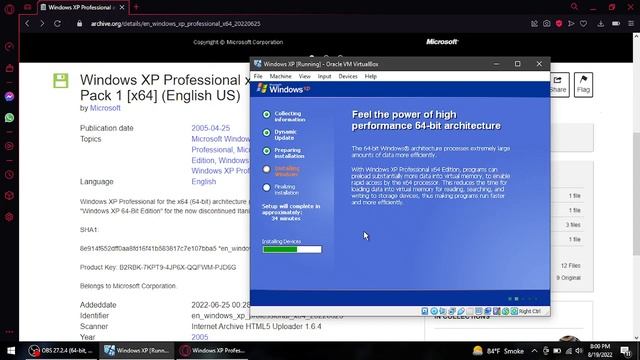Click the red ad blocker shield icon
Image resolution: width=640 pixels, height=360 pixels.
(559, 24)
